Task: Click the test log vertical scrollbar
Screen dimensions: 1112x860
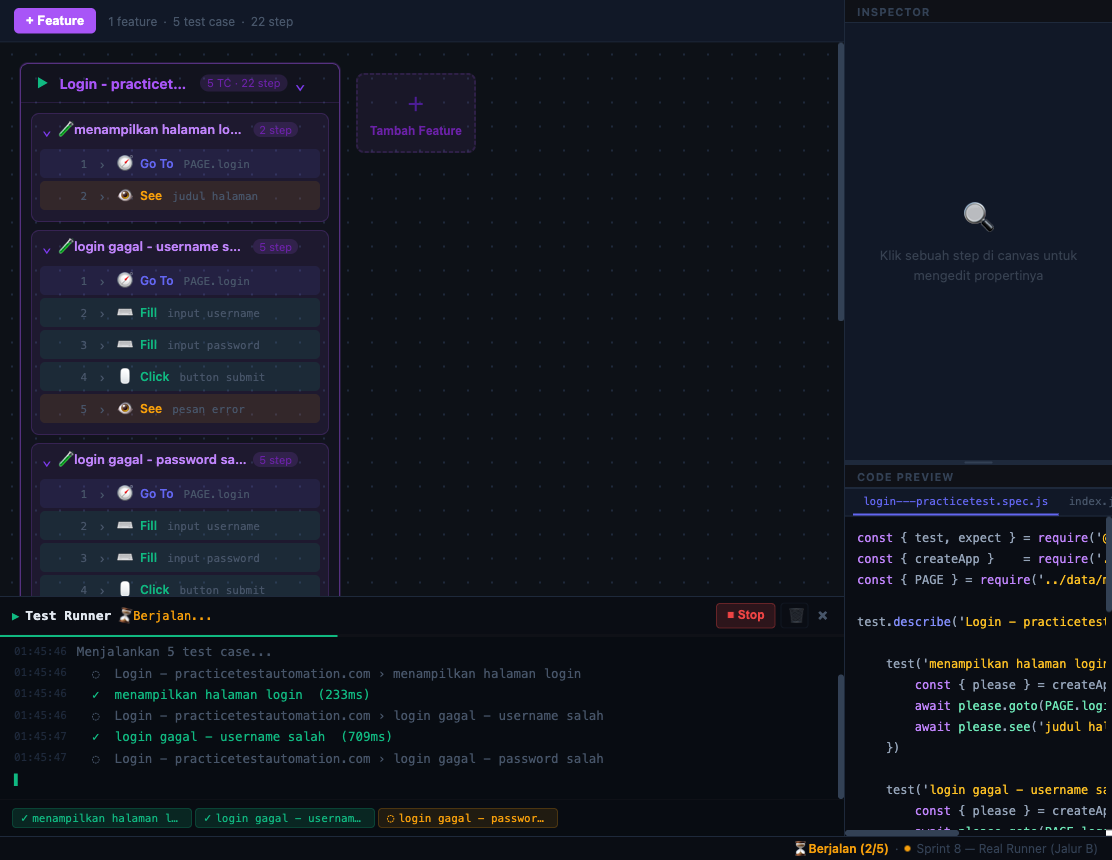Action: tap(841, 737)
